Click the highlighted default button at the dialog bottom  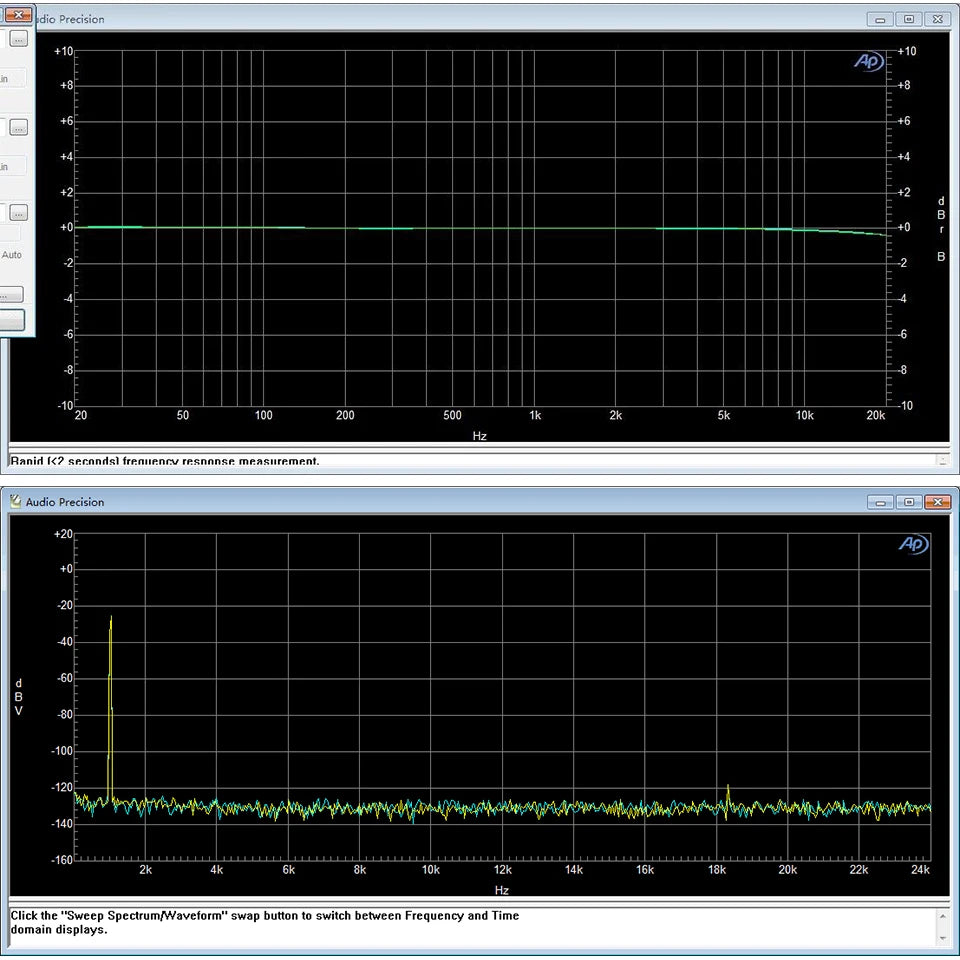point(12,320)
